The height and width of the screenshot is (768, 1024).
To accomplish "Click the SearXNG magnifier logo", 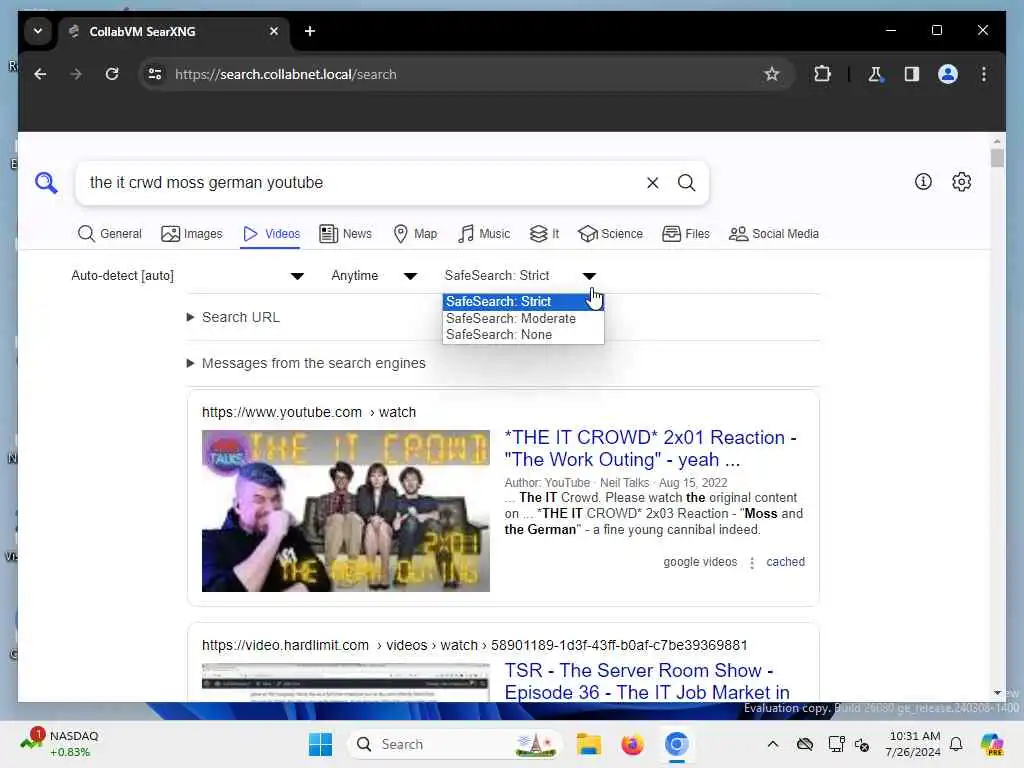I will coord(46,183).
